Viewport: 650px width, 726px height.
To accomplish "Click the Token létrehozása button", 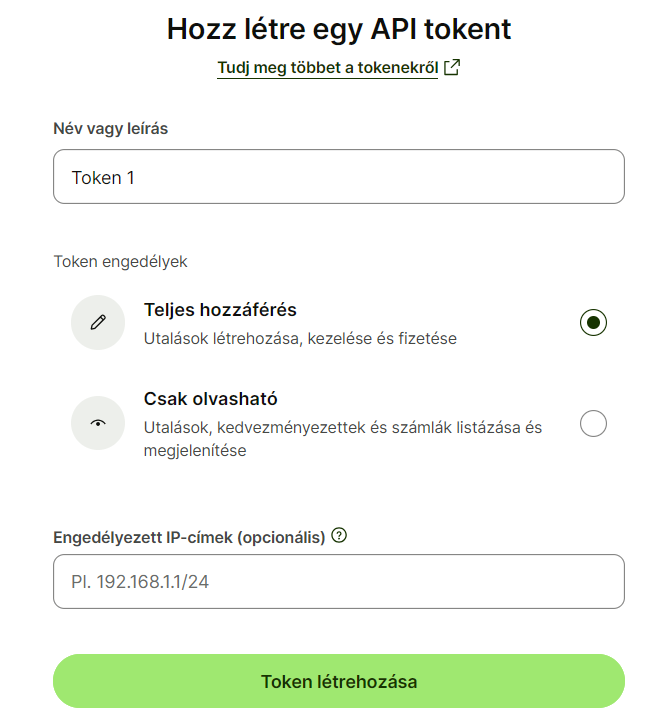I will (338, 682).
